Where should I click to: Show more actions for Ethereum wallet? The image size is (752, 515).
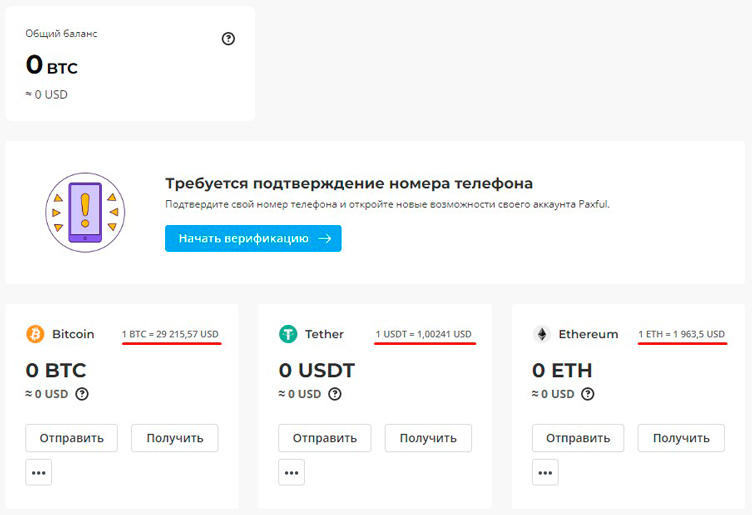tap(545, 472)
